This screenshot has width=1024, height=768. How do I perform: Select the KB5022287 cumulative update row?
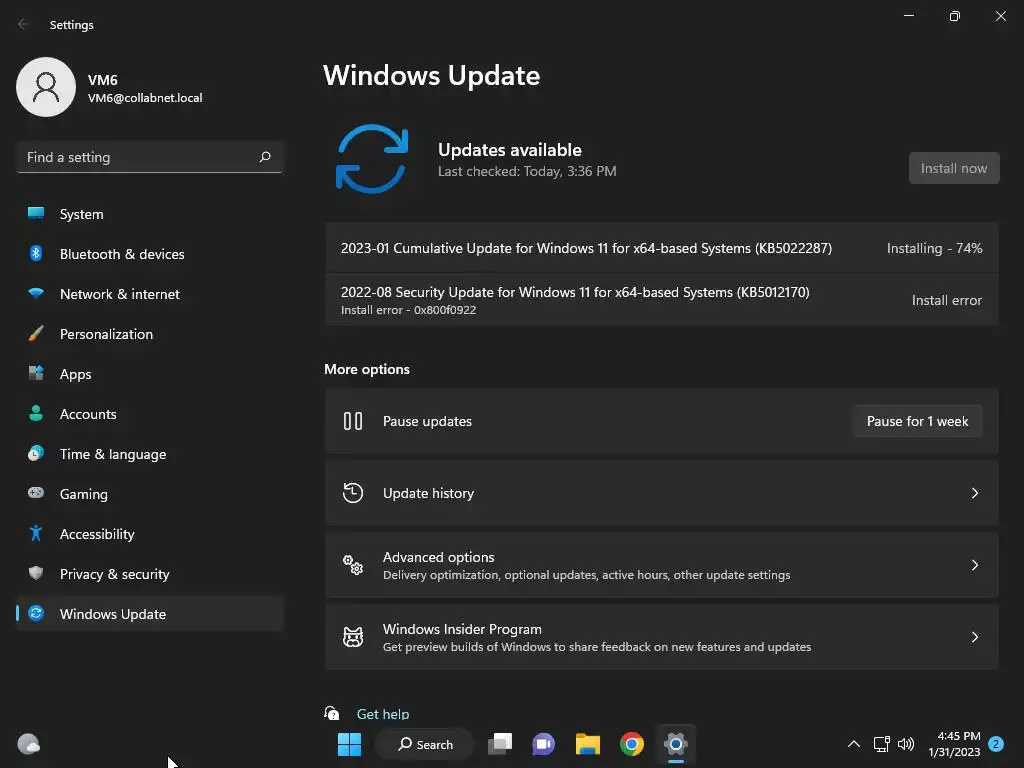click(662, 248)
